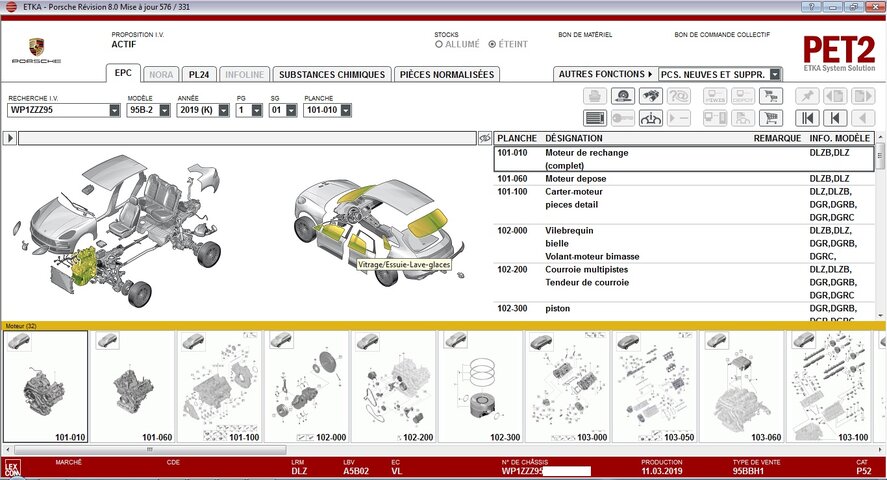Select thumbnail 102-200 belt
The image size is (887, 480).
coord(394,387)
